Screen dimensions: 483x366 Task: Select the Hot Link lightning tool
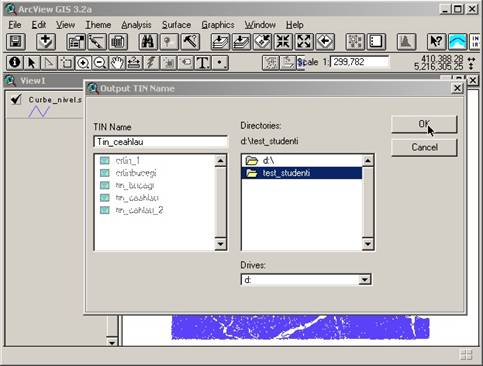(151, 63)
